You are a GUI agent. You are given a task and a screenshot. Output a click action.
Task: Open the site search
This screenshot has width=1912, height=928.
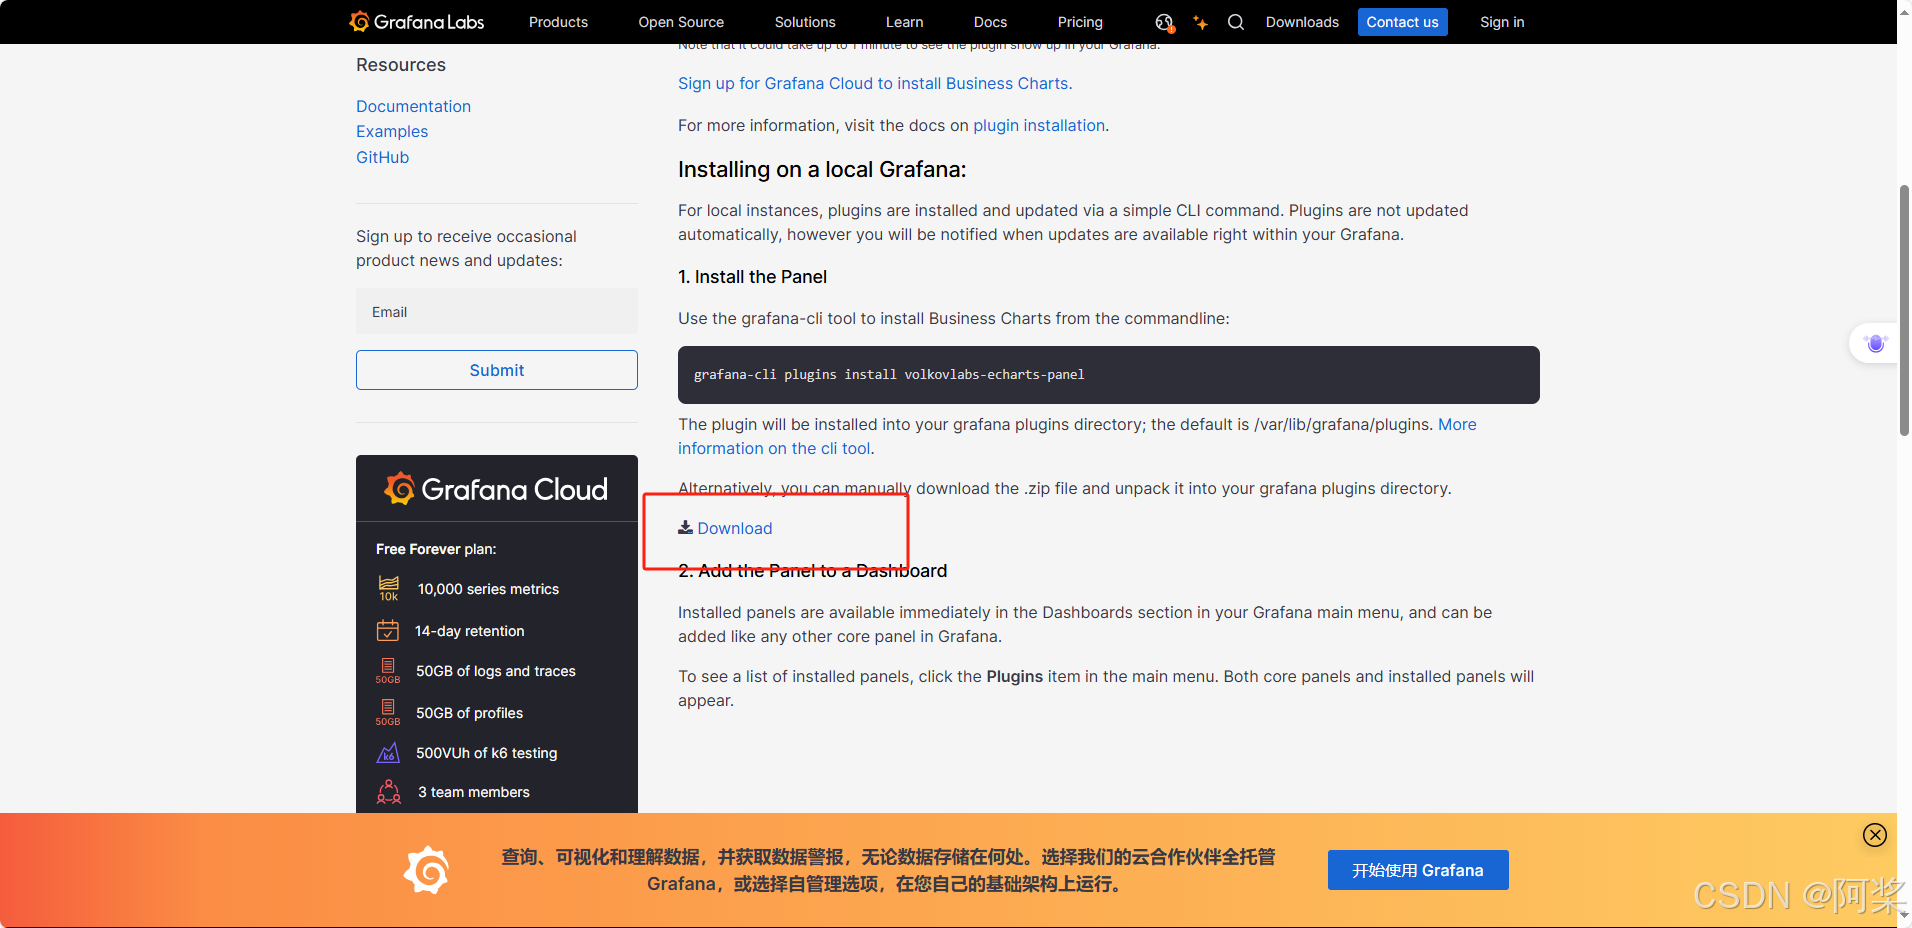1236,21
